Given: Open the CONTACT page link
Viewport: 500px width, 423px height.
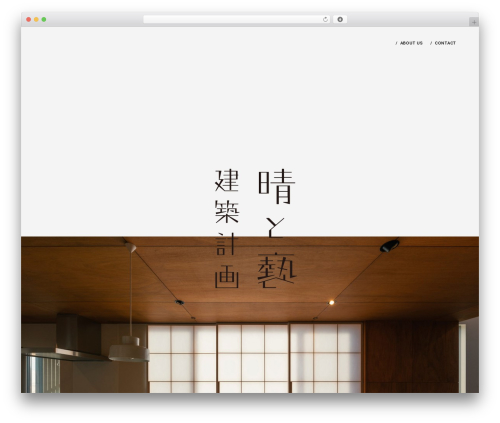Looking at the screenshot, I should (x=445, y=43).
